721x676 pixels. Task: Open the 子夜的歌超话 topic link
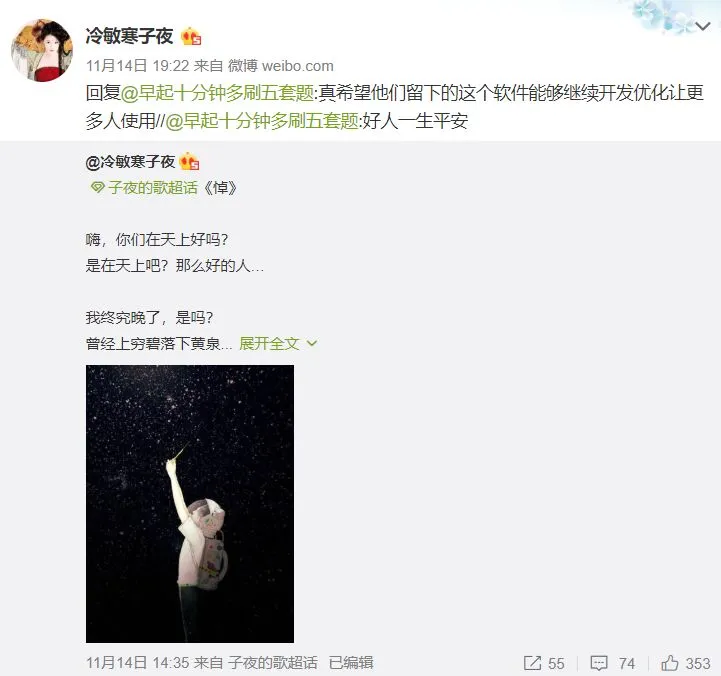click(x=153, y=188)
